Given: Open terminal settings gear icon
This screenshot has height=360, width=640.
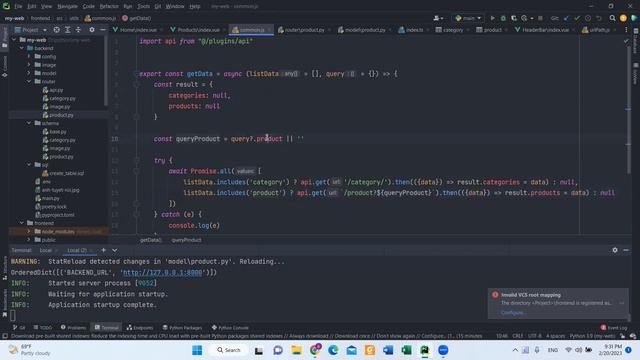Looking at the screenshot, I should [x=615, y=250].
